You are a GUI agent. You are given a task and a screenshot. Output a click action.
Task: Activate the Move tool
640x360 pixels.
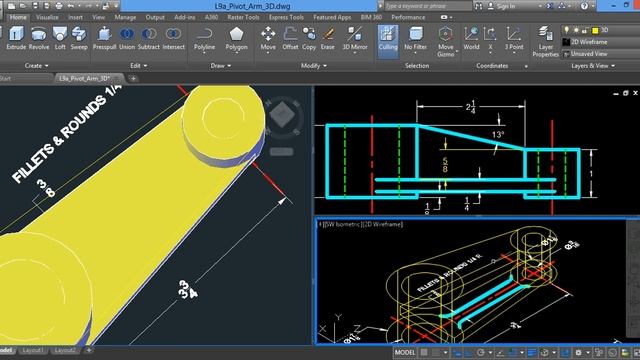click(x=268, y=39)
